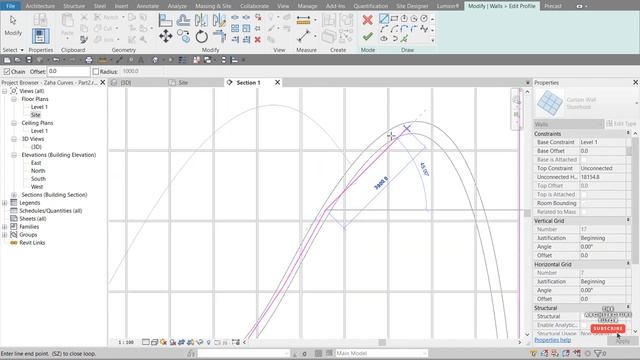The width and height of the screenshot is (640, 360).
Task: Click the red Subscribe button
Action: click(608, 329)
